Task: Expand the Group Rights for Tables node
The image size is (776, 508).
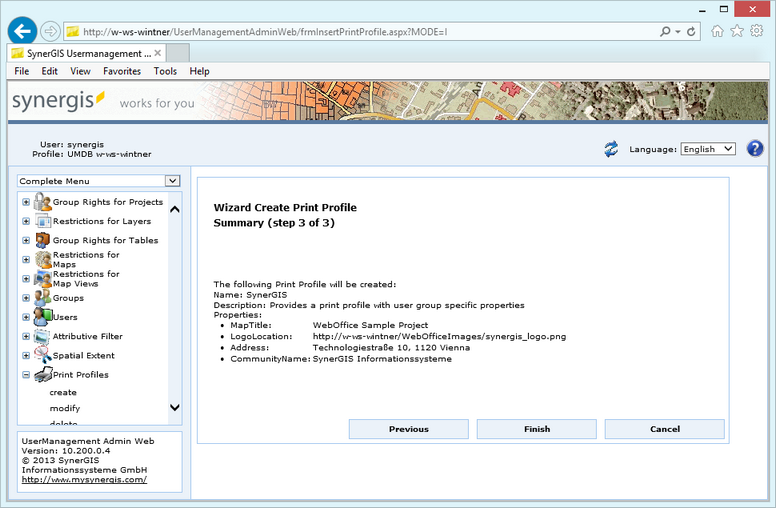Action: click(x=26, y=241)
